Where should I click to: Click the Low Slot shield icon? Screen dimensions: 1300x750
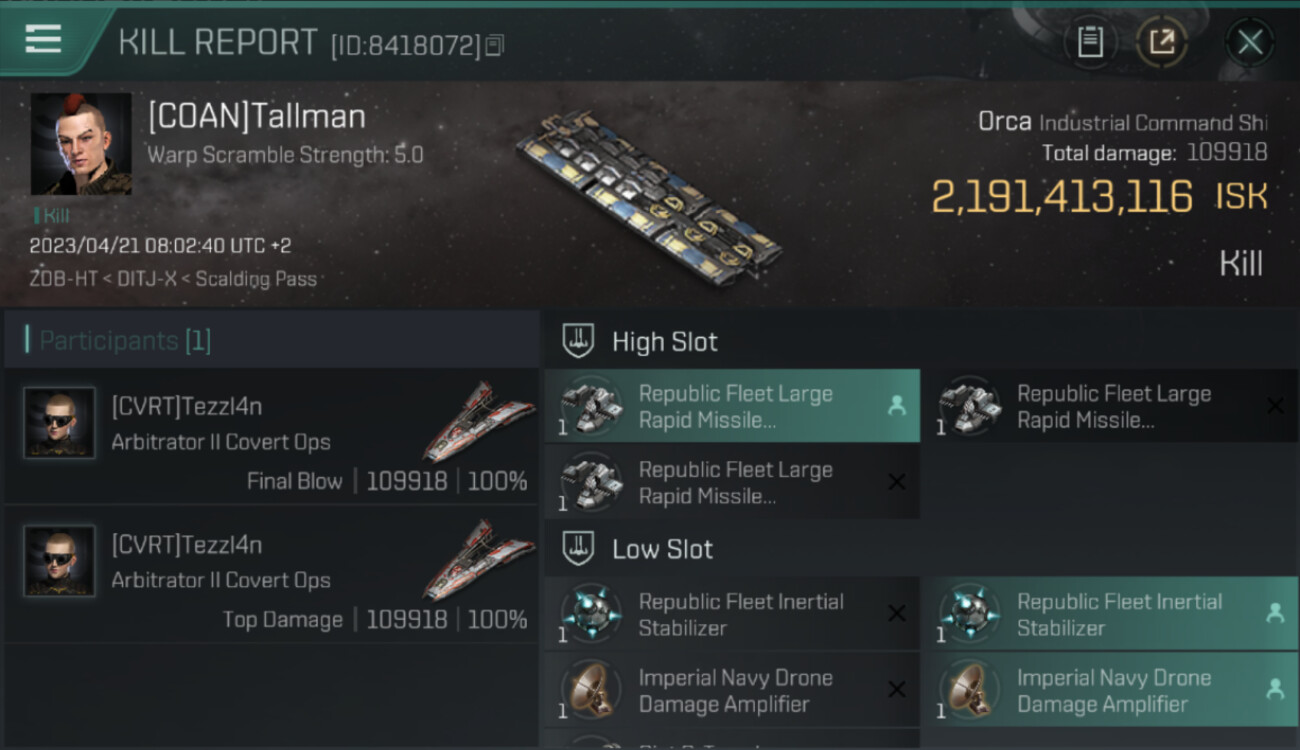tap(580, 548)
